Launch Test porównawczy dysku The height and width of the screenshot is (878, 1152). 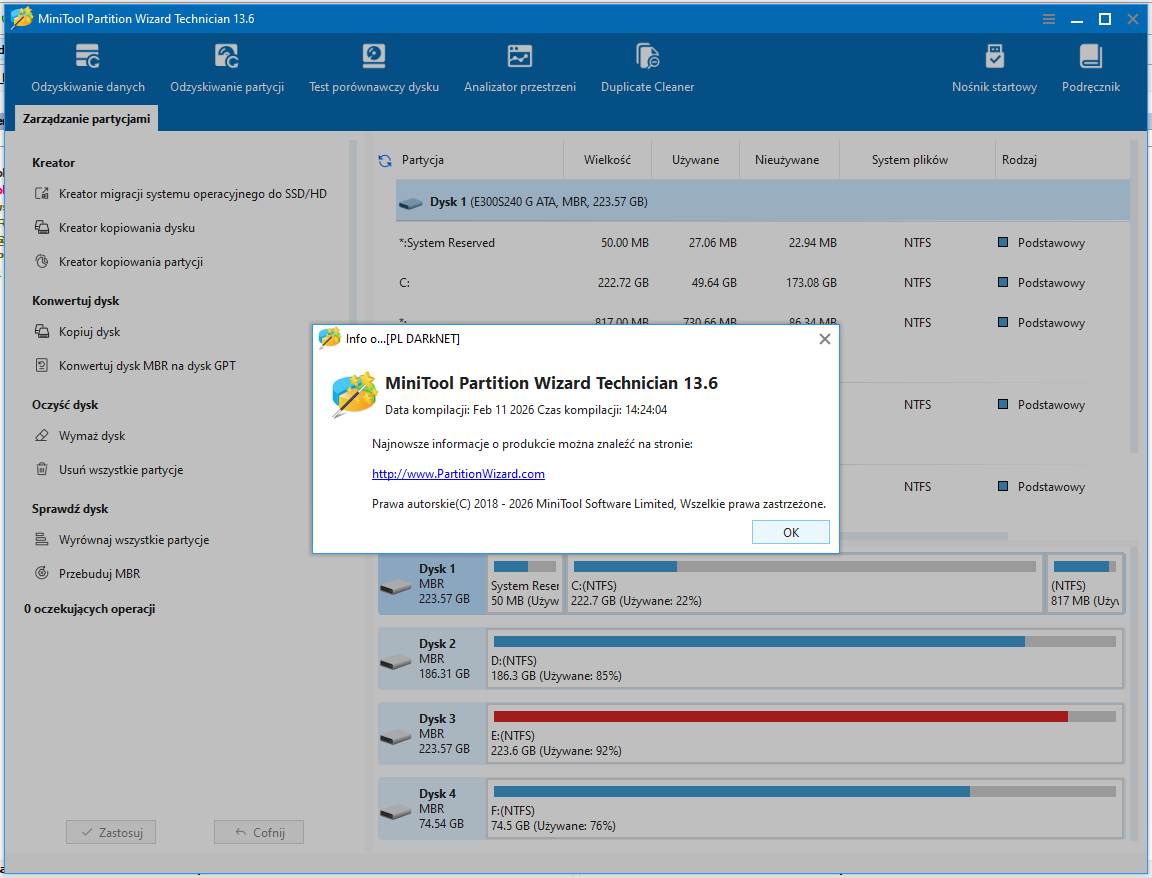coord(374,68)
